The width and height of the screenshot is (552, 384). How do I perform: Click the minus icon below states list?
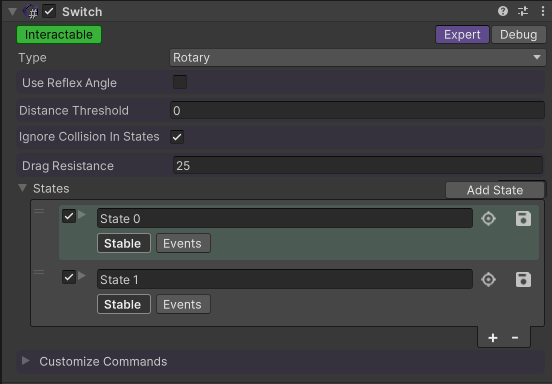pos(515,338)
